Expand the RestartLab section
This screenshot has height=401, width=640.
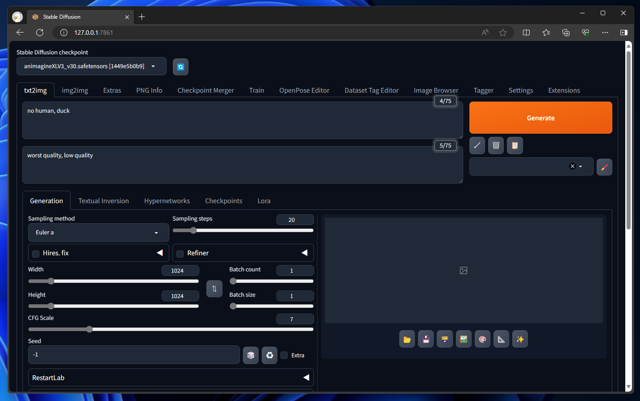pos(171,378)
